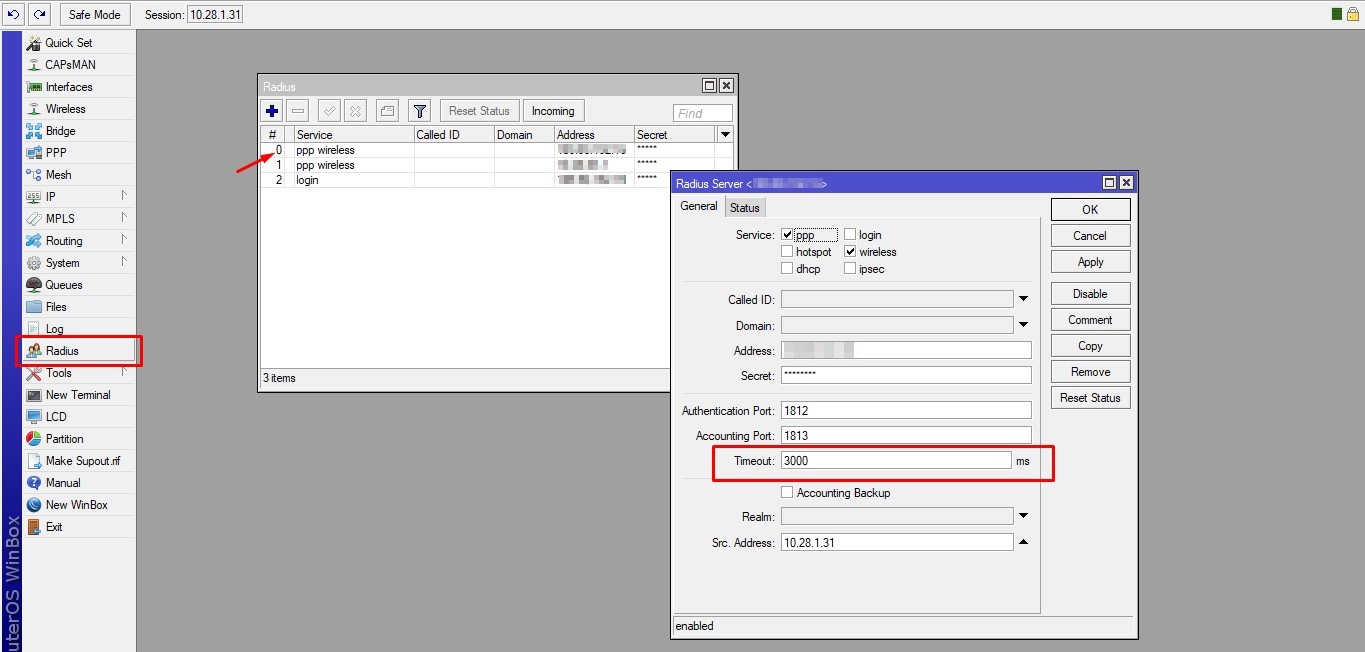Viewport: 1365px width, 652px height.
Task: Click the Timeout input field
Action: [x=896, y=460]
